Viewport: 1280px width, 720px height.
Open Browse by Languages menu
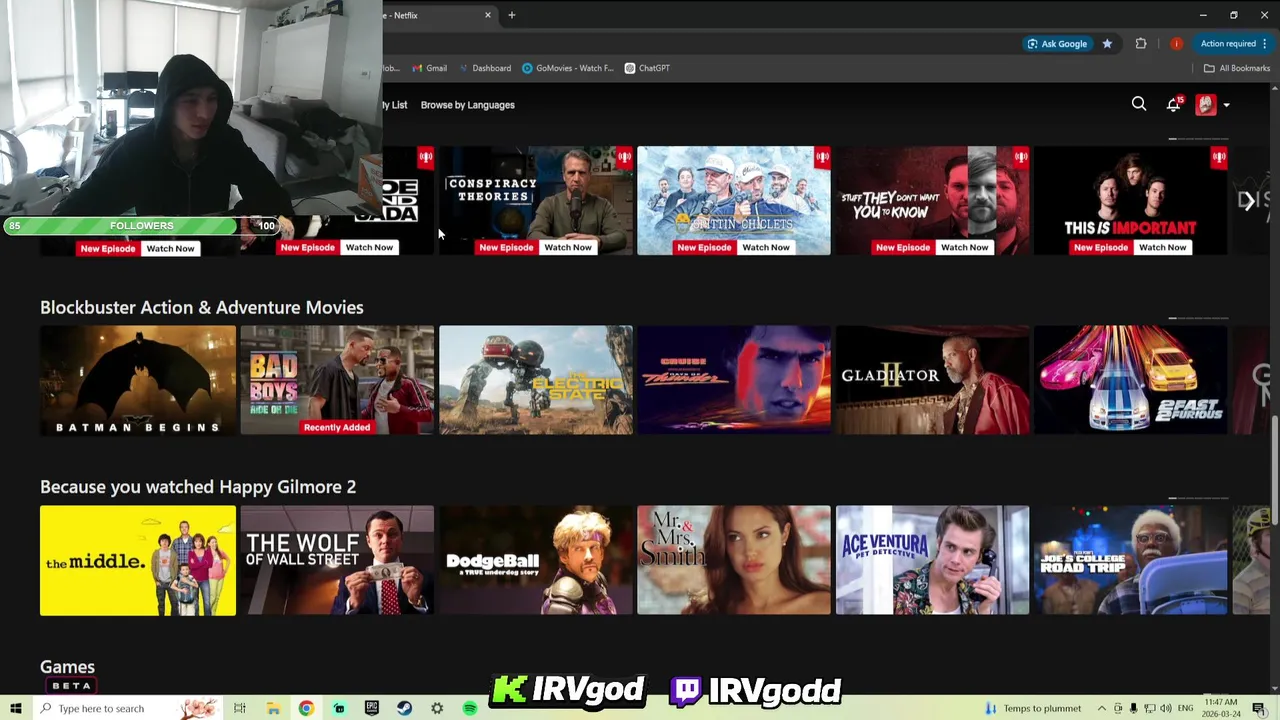467,105
